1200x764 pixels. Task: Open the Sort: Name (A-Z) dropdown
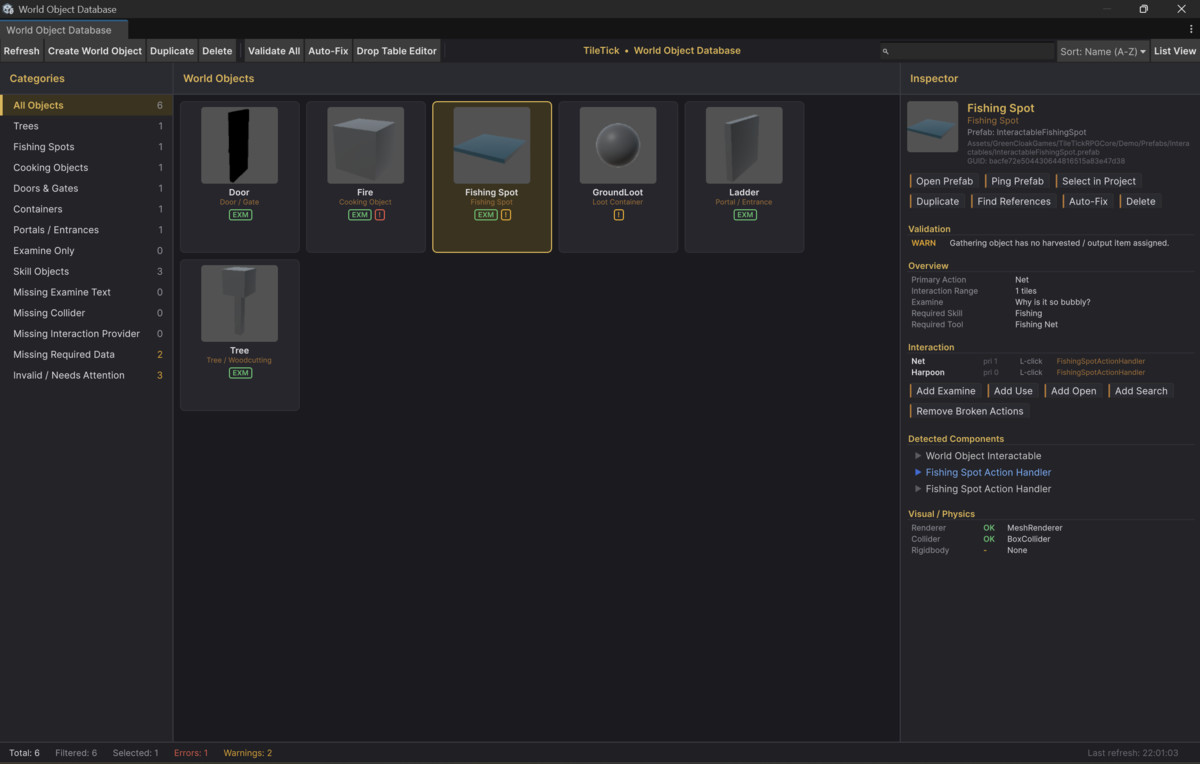coord(1103,51)
